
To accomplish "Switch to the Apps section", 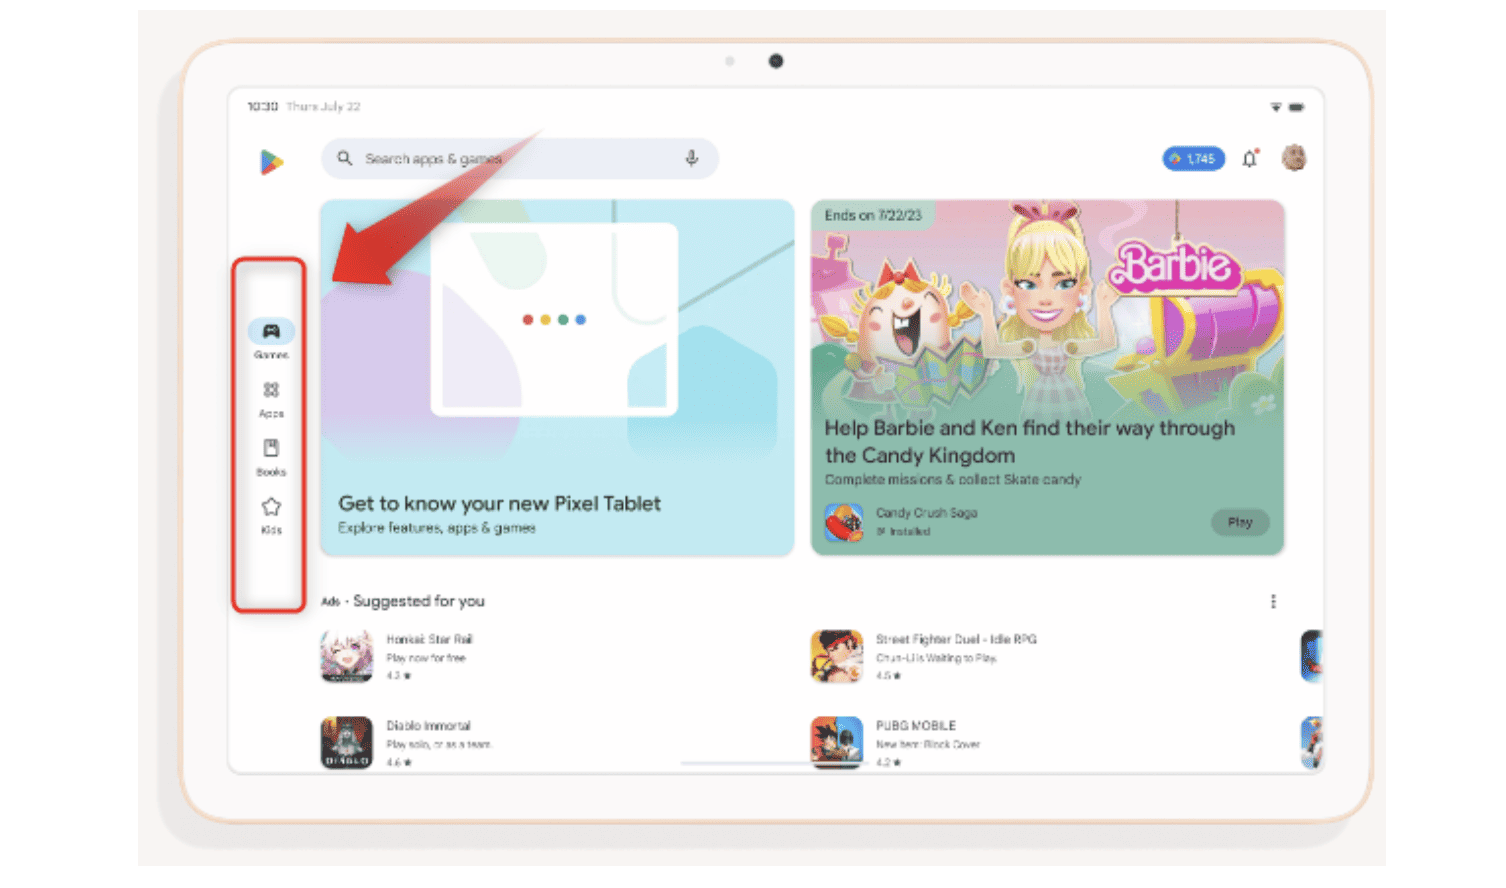I will 271,399.
